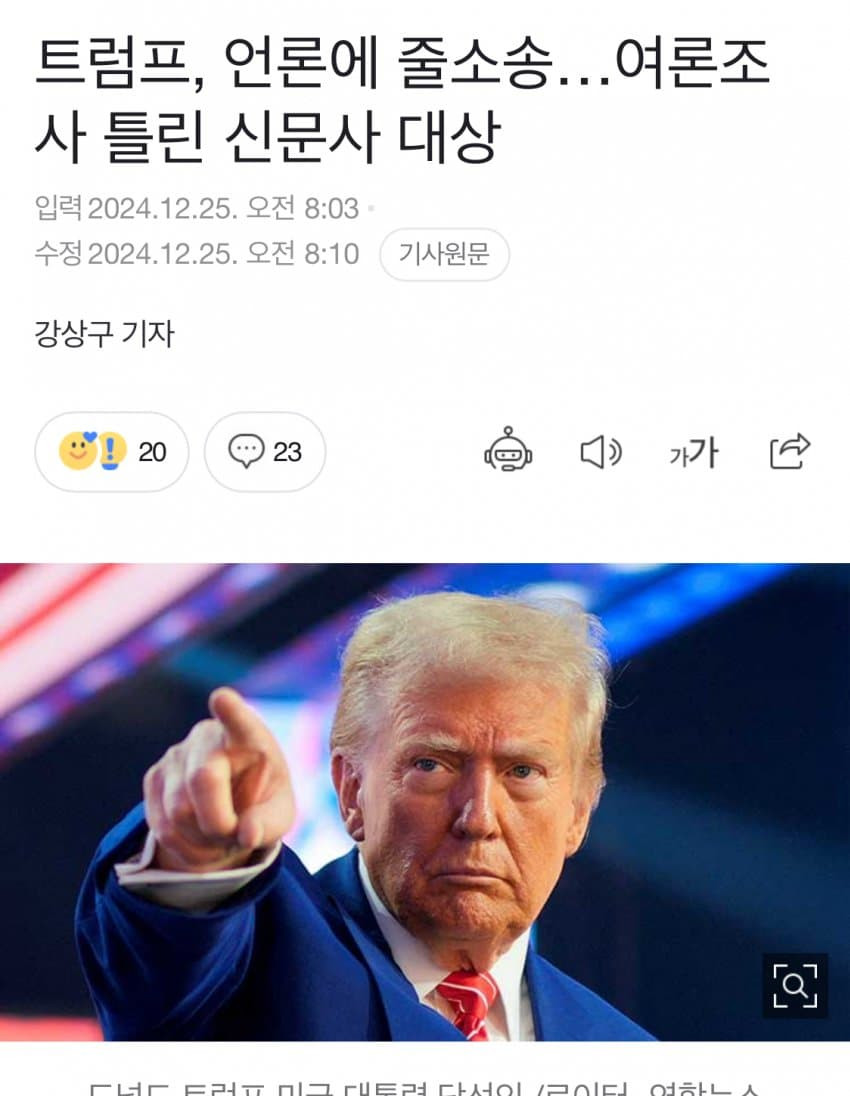Open the article photo
The height and width of the screenshot is (1096, 850).
[x=425, y=802]
